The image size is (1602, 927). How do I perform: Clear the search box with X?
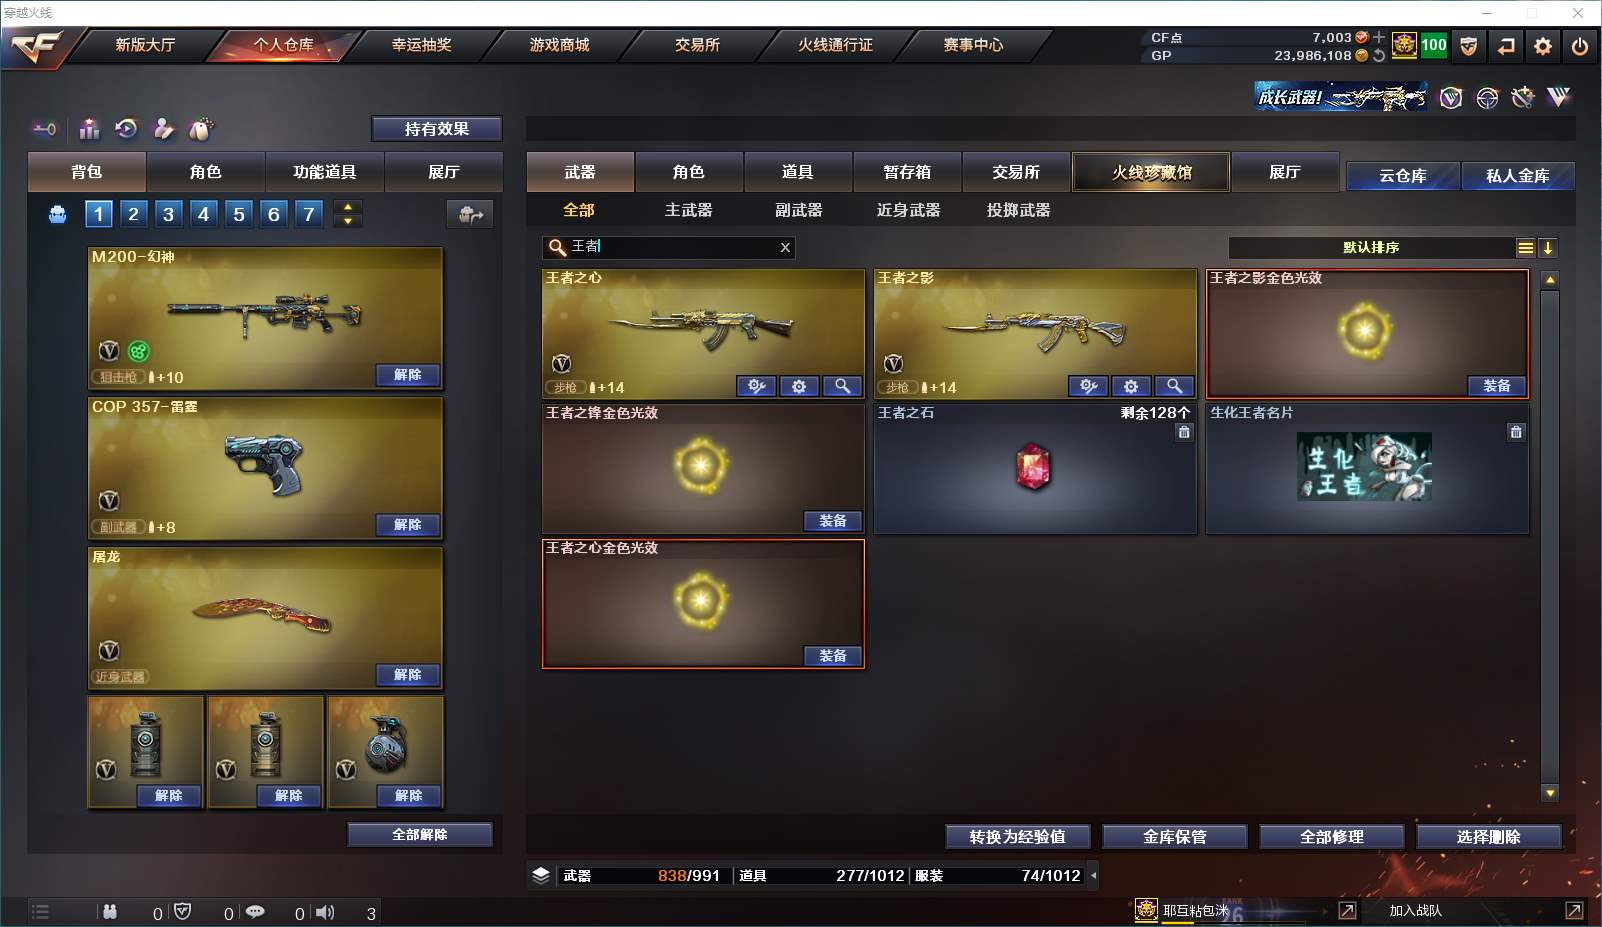(x=785, y=247)
